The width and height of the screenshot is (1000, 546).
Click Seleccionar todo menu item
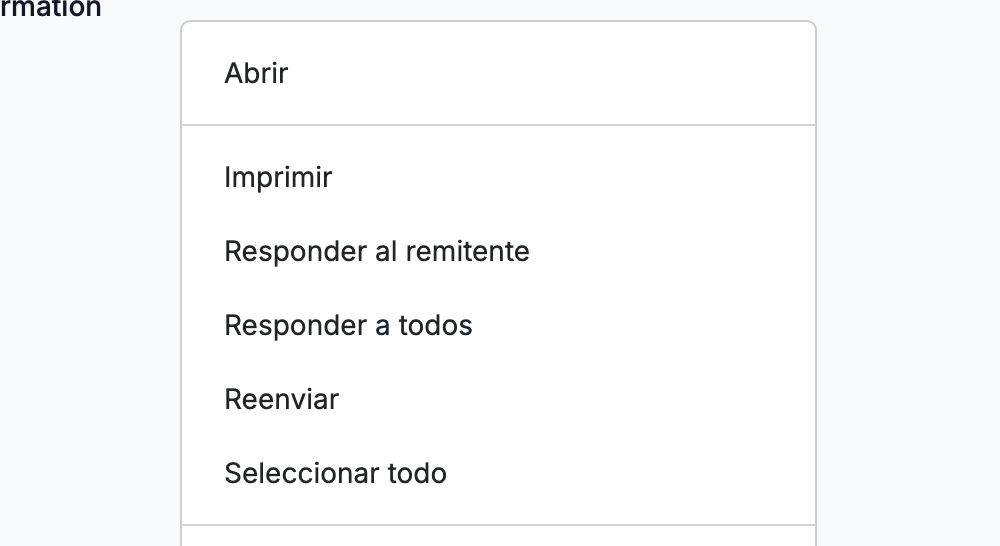click(x=498, y=473)
